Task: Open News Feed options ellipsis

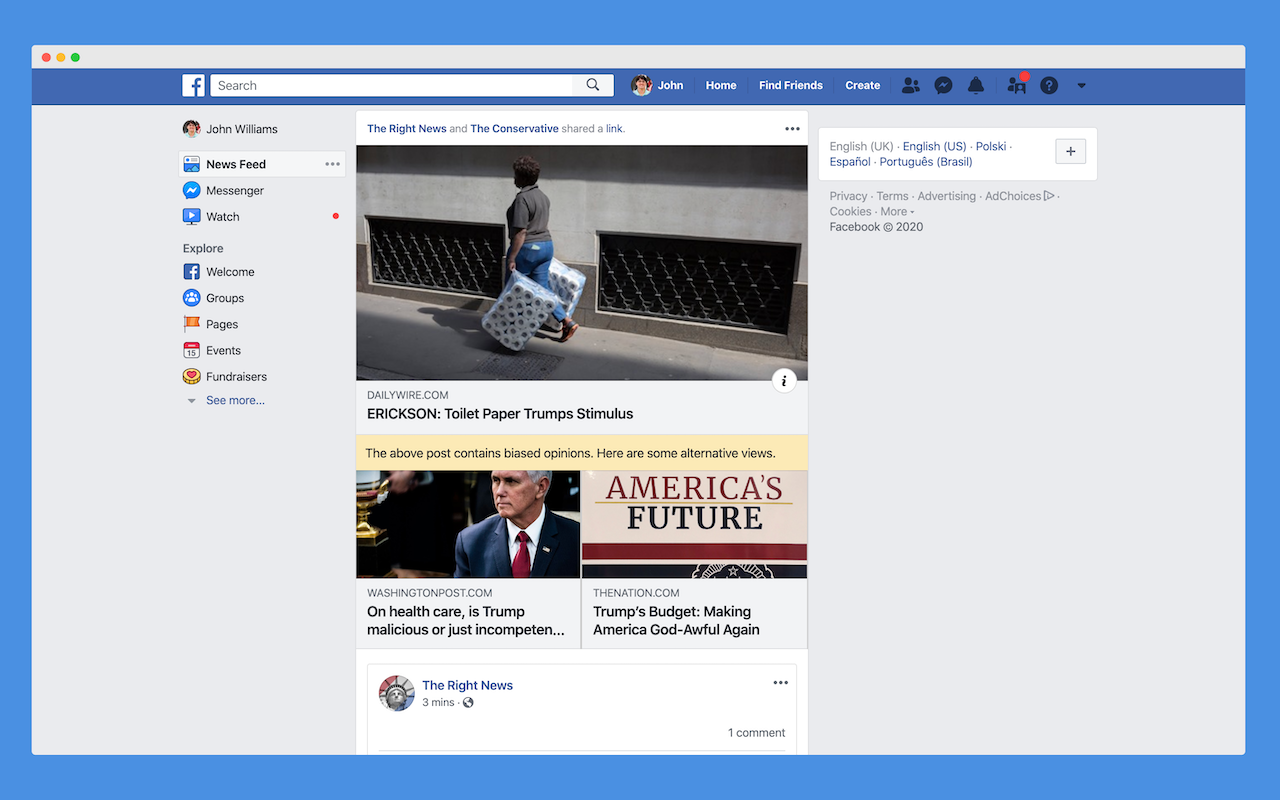Action: 332,164
